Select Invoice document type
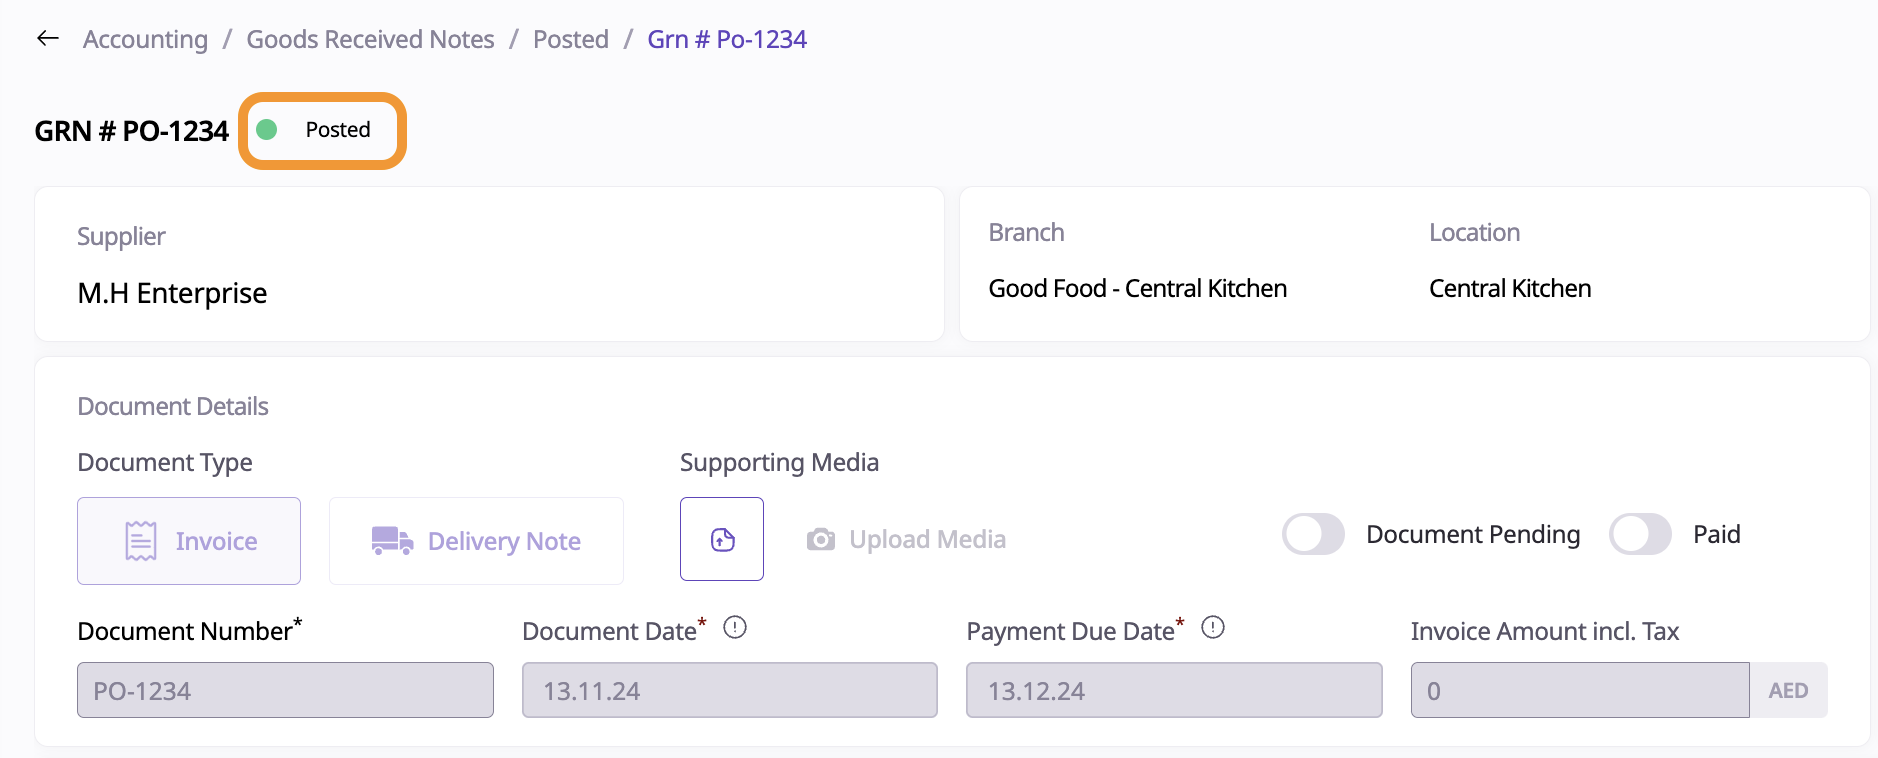Image resolution: width=1878 pixels, height=758 pixels. point(189,541)
